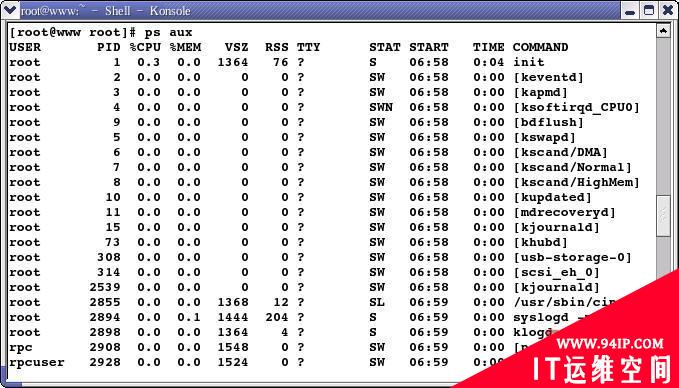This screenshot has width=679, height=388.
Task: Click the '[usb-storage-0]' process name
Action: (x=572, y=258)
